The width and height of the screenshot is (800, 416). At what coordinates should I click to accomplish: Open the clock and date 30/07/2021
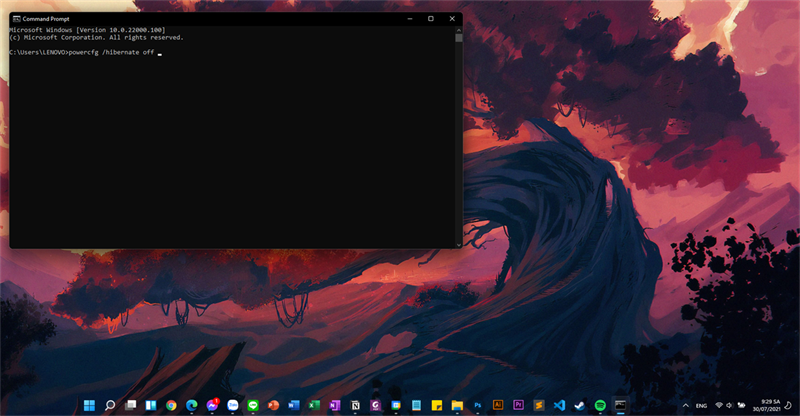(x=766, y=405)
